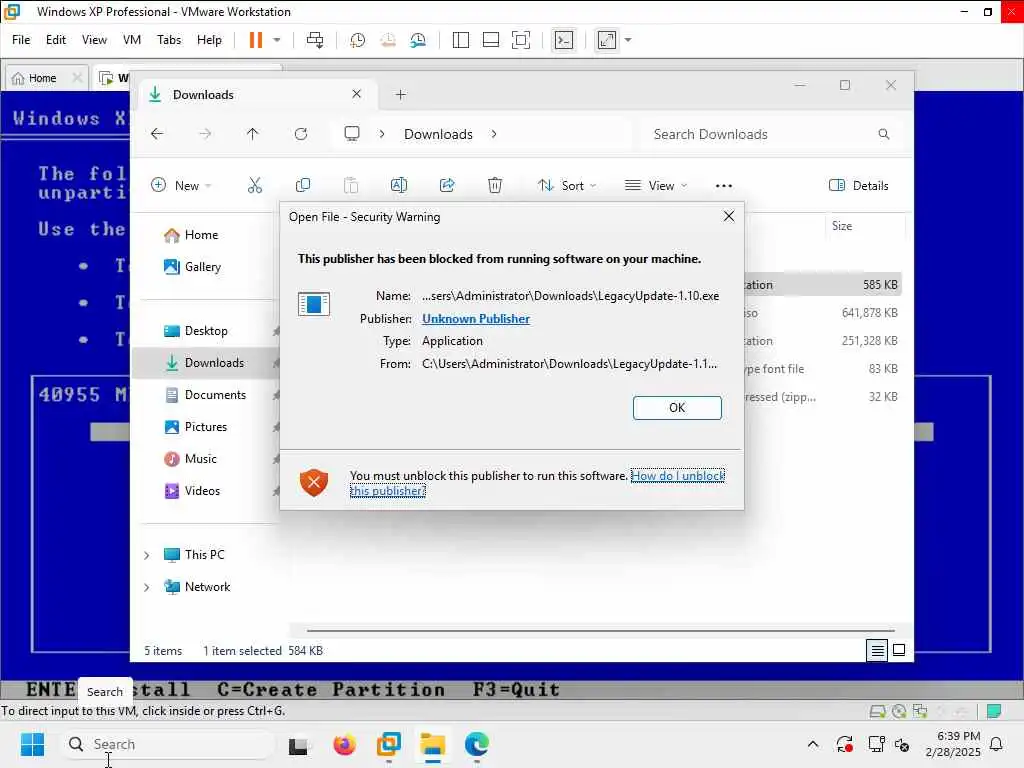Click the horizontal scrollbar in Explorer
The image size is (1024, 768).
pos(600,631)
